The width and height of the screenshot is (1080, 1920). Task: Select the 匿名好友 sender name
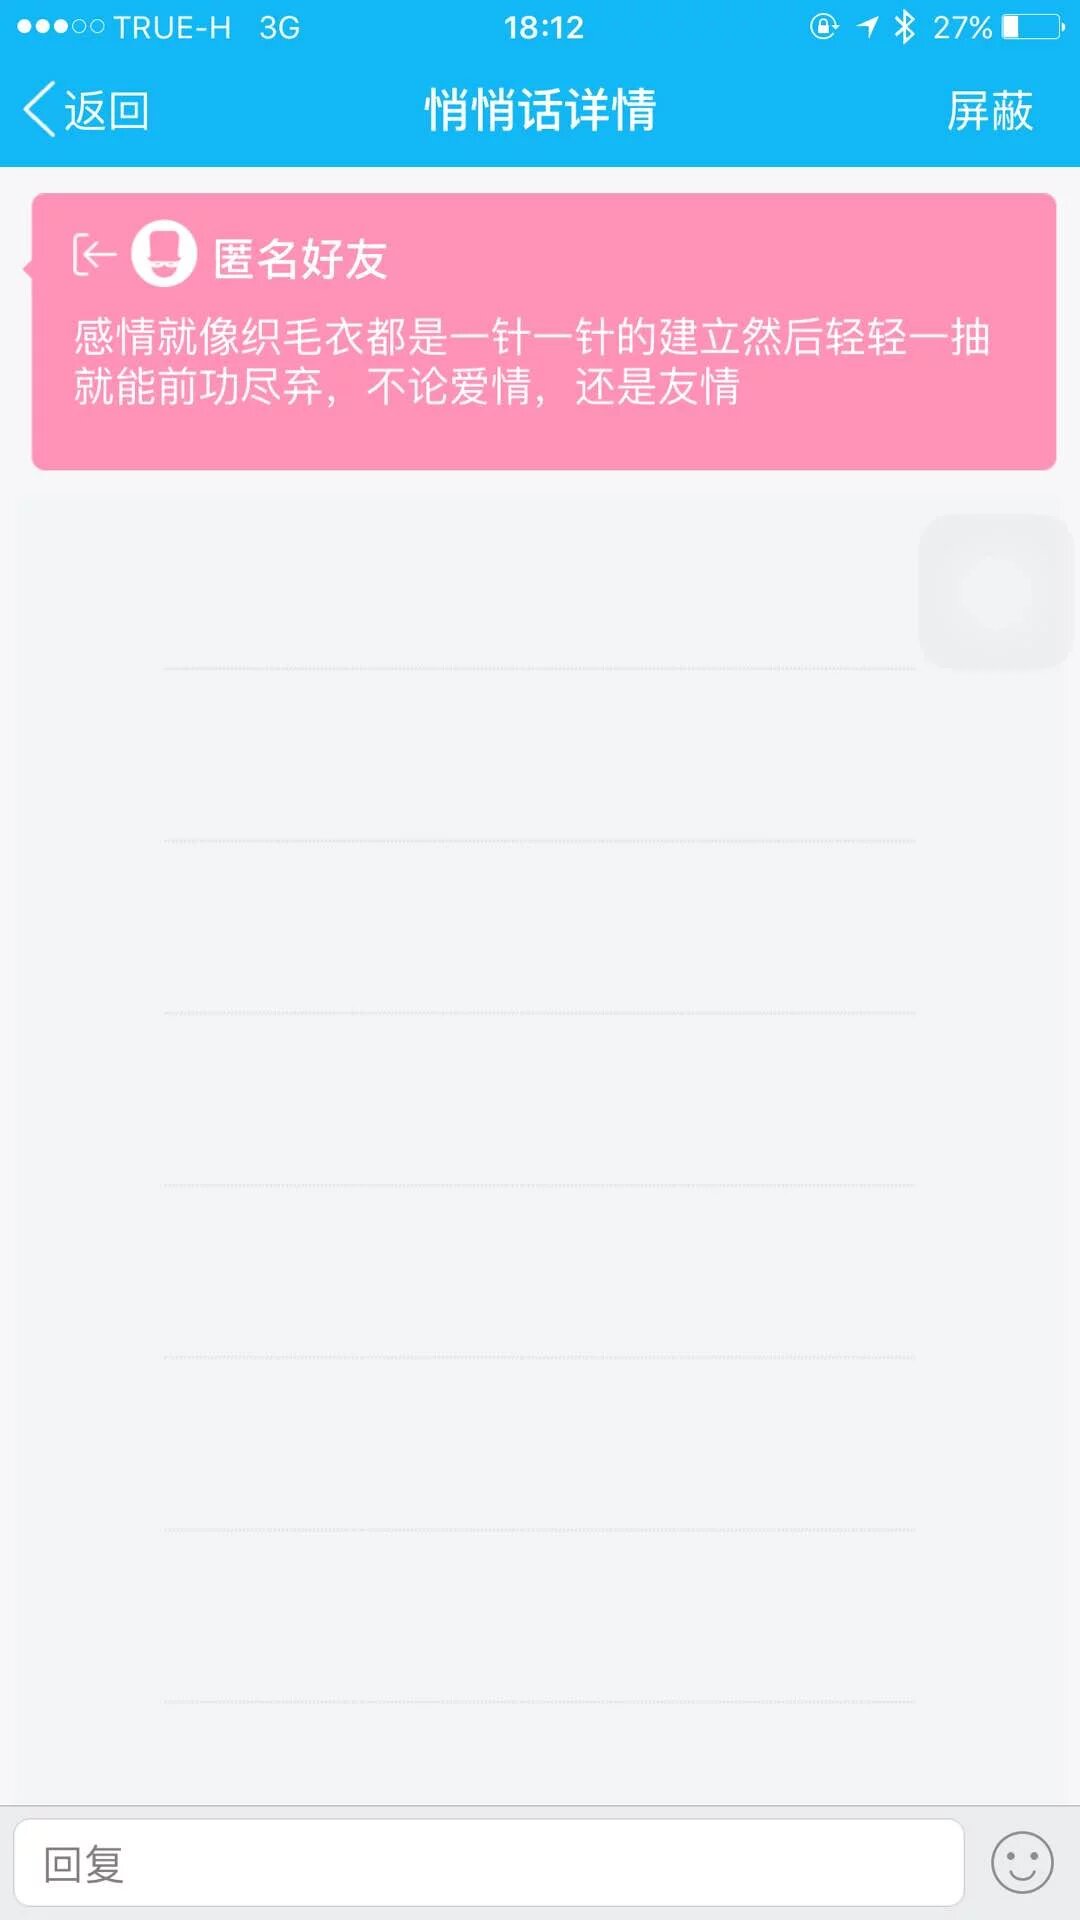[x=300, y=259]
